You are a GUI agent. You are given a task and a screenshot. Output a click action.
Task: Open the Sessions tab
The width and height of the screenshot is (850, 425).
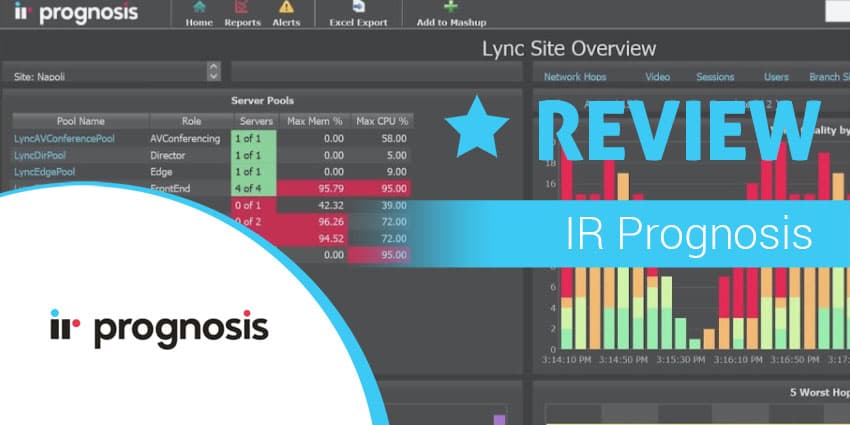point(715,77)
